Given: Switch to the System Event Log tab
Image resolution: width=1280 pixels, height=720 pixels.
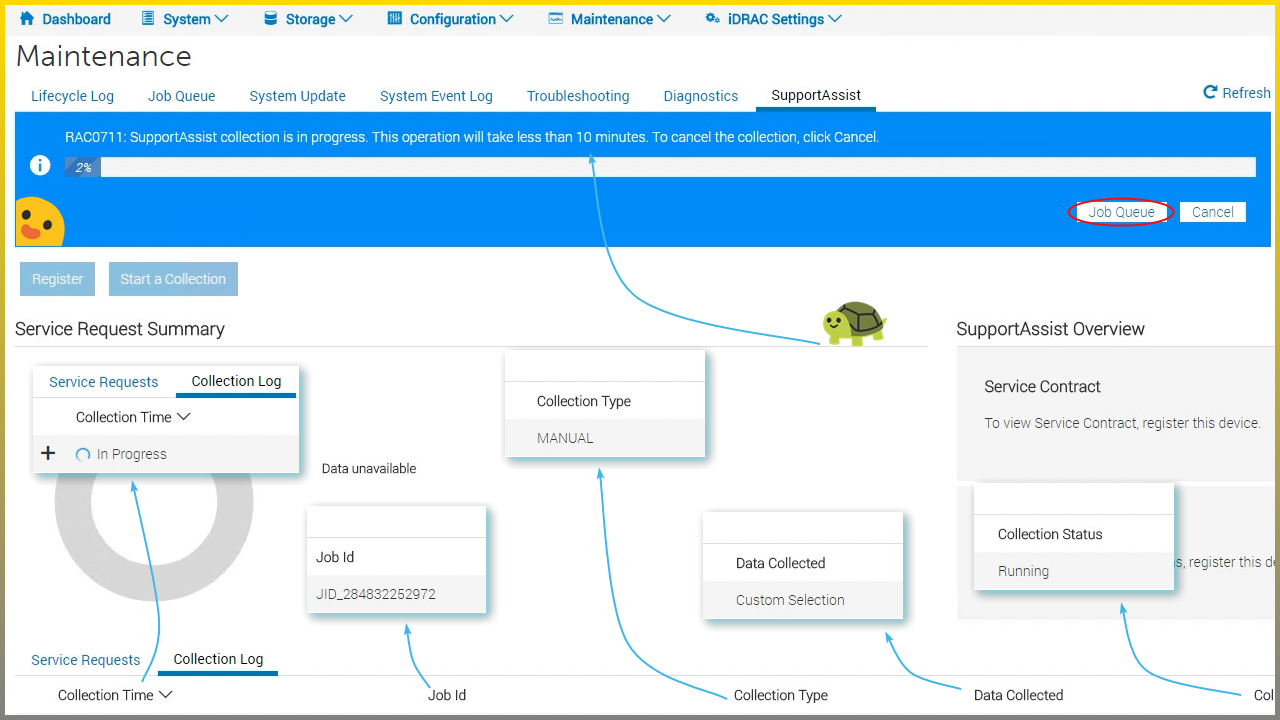Looking at the screenshot, I should [436, 96].
